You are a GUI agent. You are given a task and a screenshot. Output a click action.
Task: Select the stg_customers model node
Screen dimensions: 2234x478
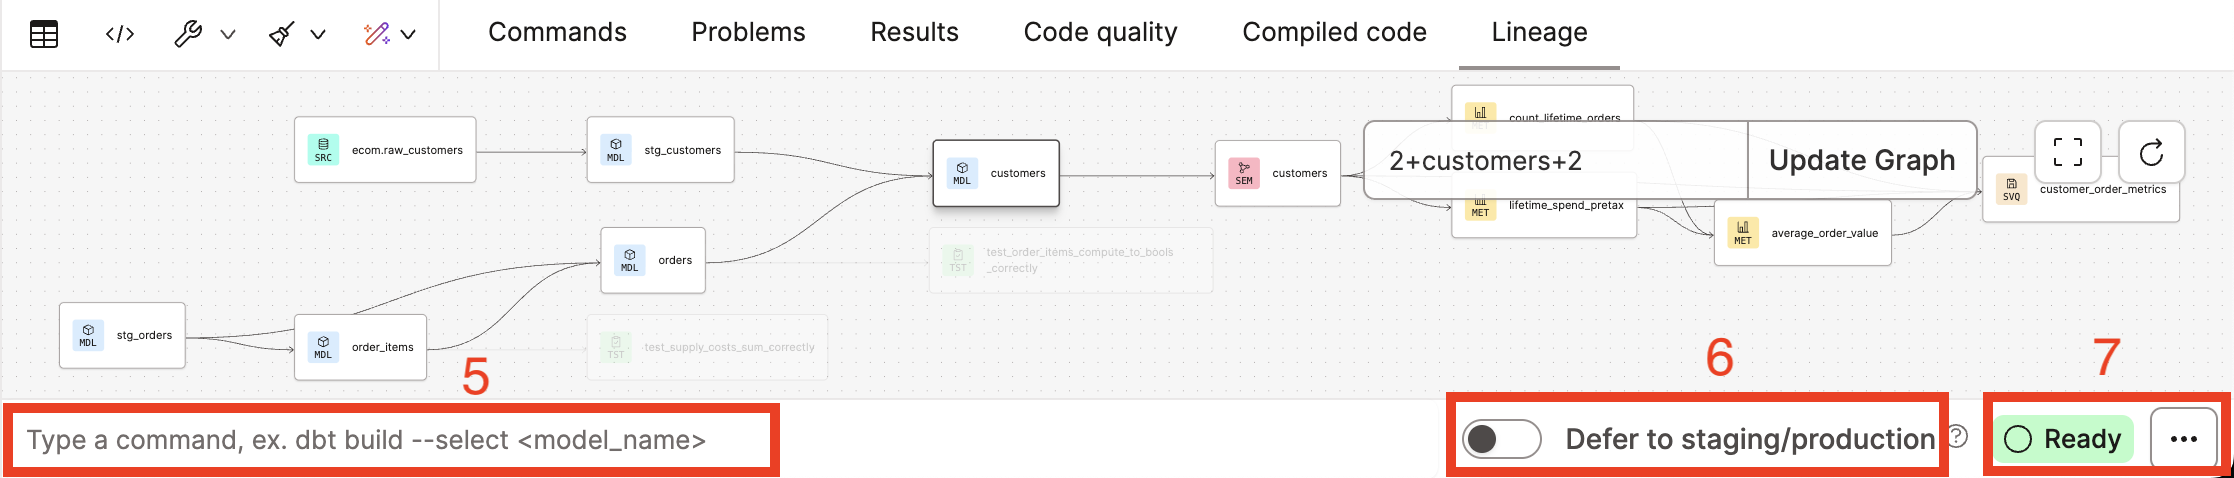[x=661, y=150]
